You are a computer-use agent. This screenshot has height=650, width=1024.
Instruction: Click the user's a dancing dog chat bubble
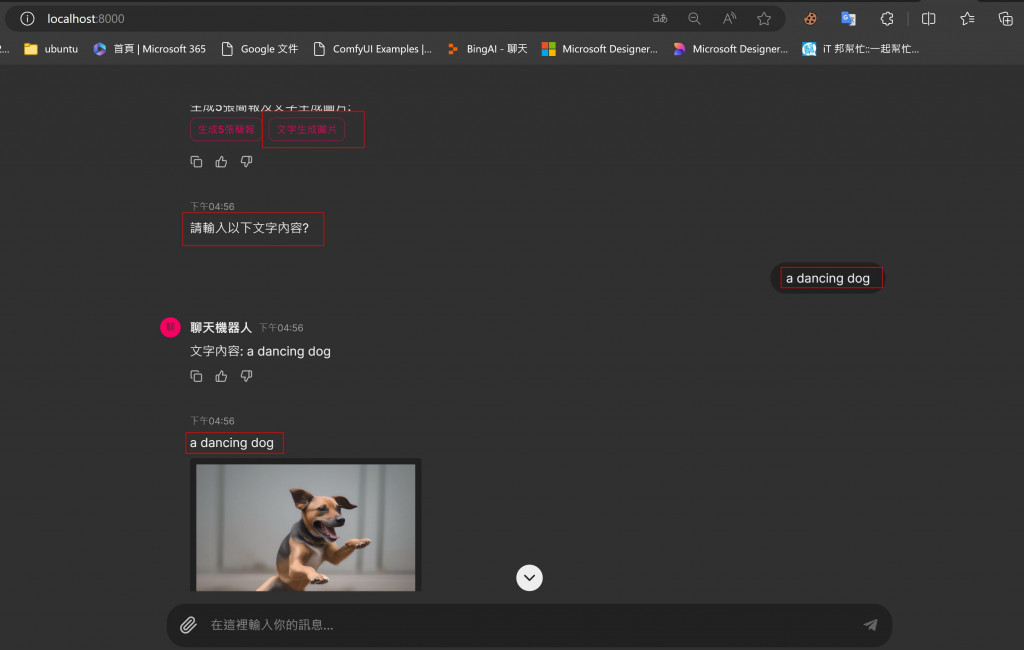pyautogui.click(x=827, y=278)
